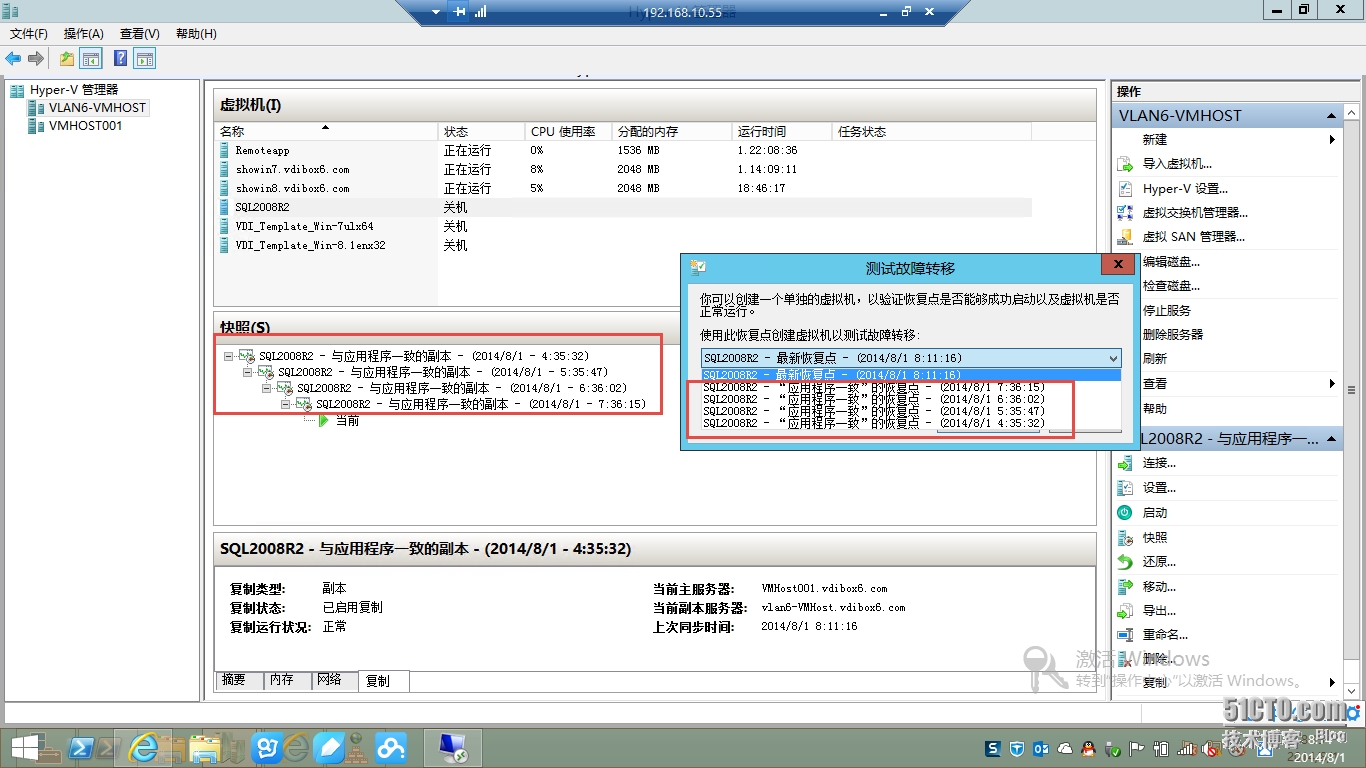Collapse the 6:36:02 snapshot tree node
The width and height of the screenshot is (1366, 768).
click(267, 388)
